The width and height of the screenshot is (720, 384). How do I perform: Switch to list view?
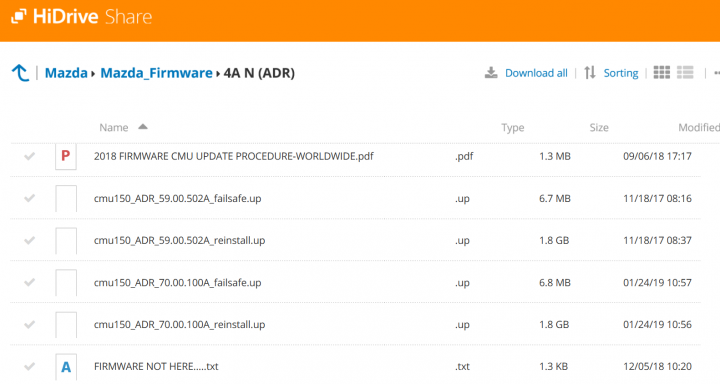(x=685, y=72)
